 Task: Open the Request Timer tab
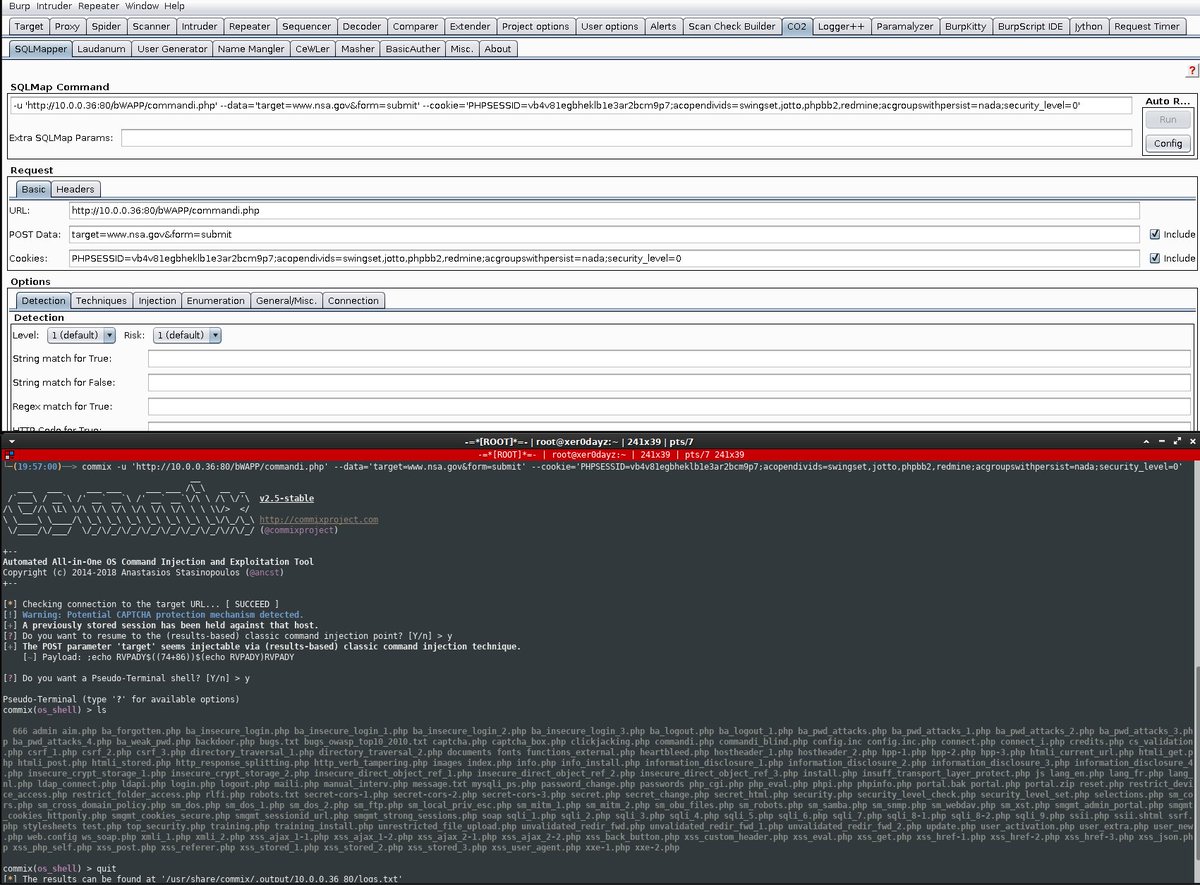1147,27
